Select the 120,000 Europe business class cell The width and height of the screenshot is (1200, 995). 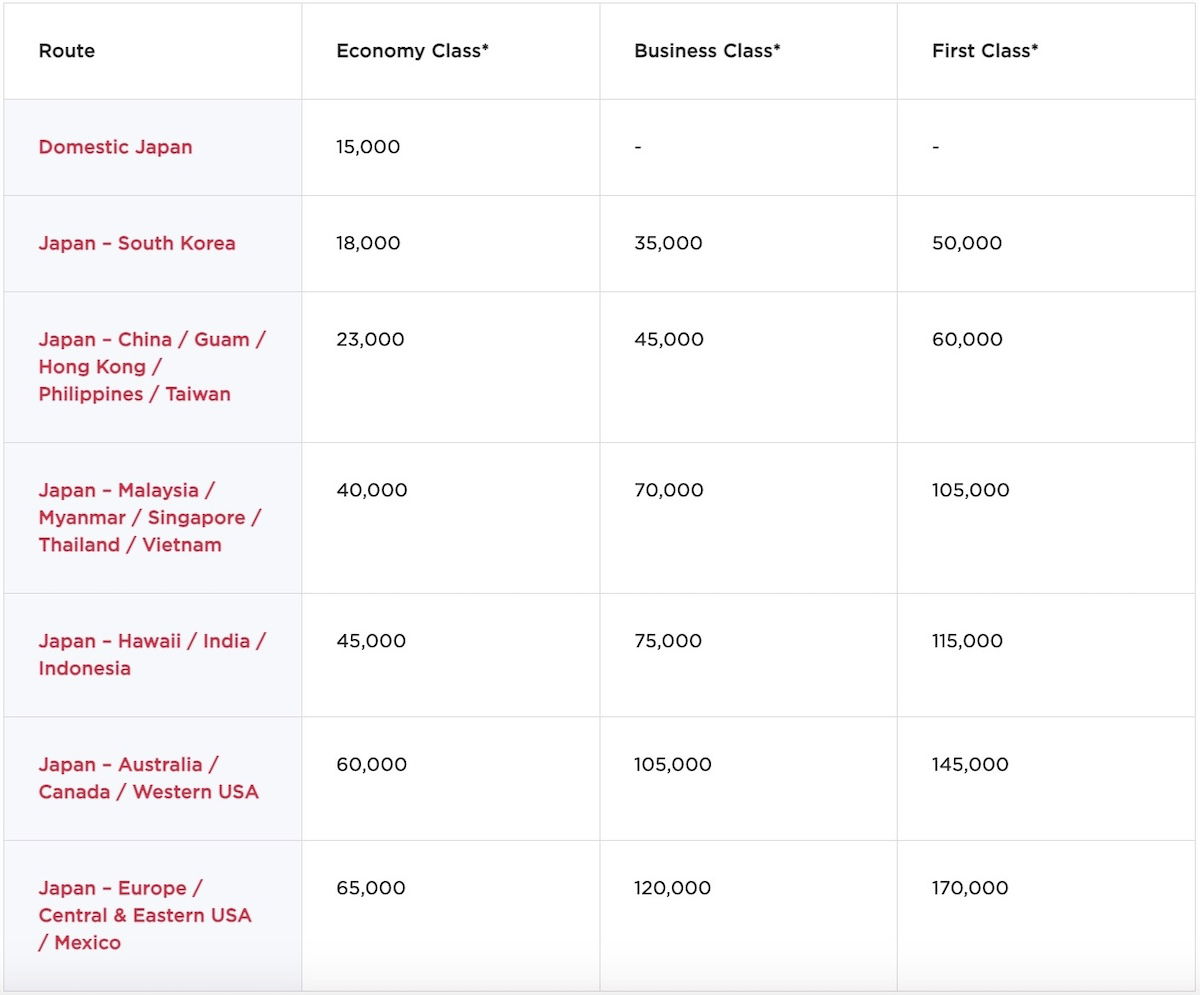[672, 888]
